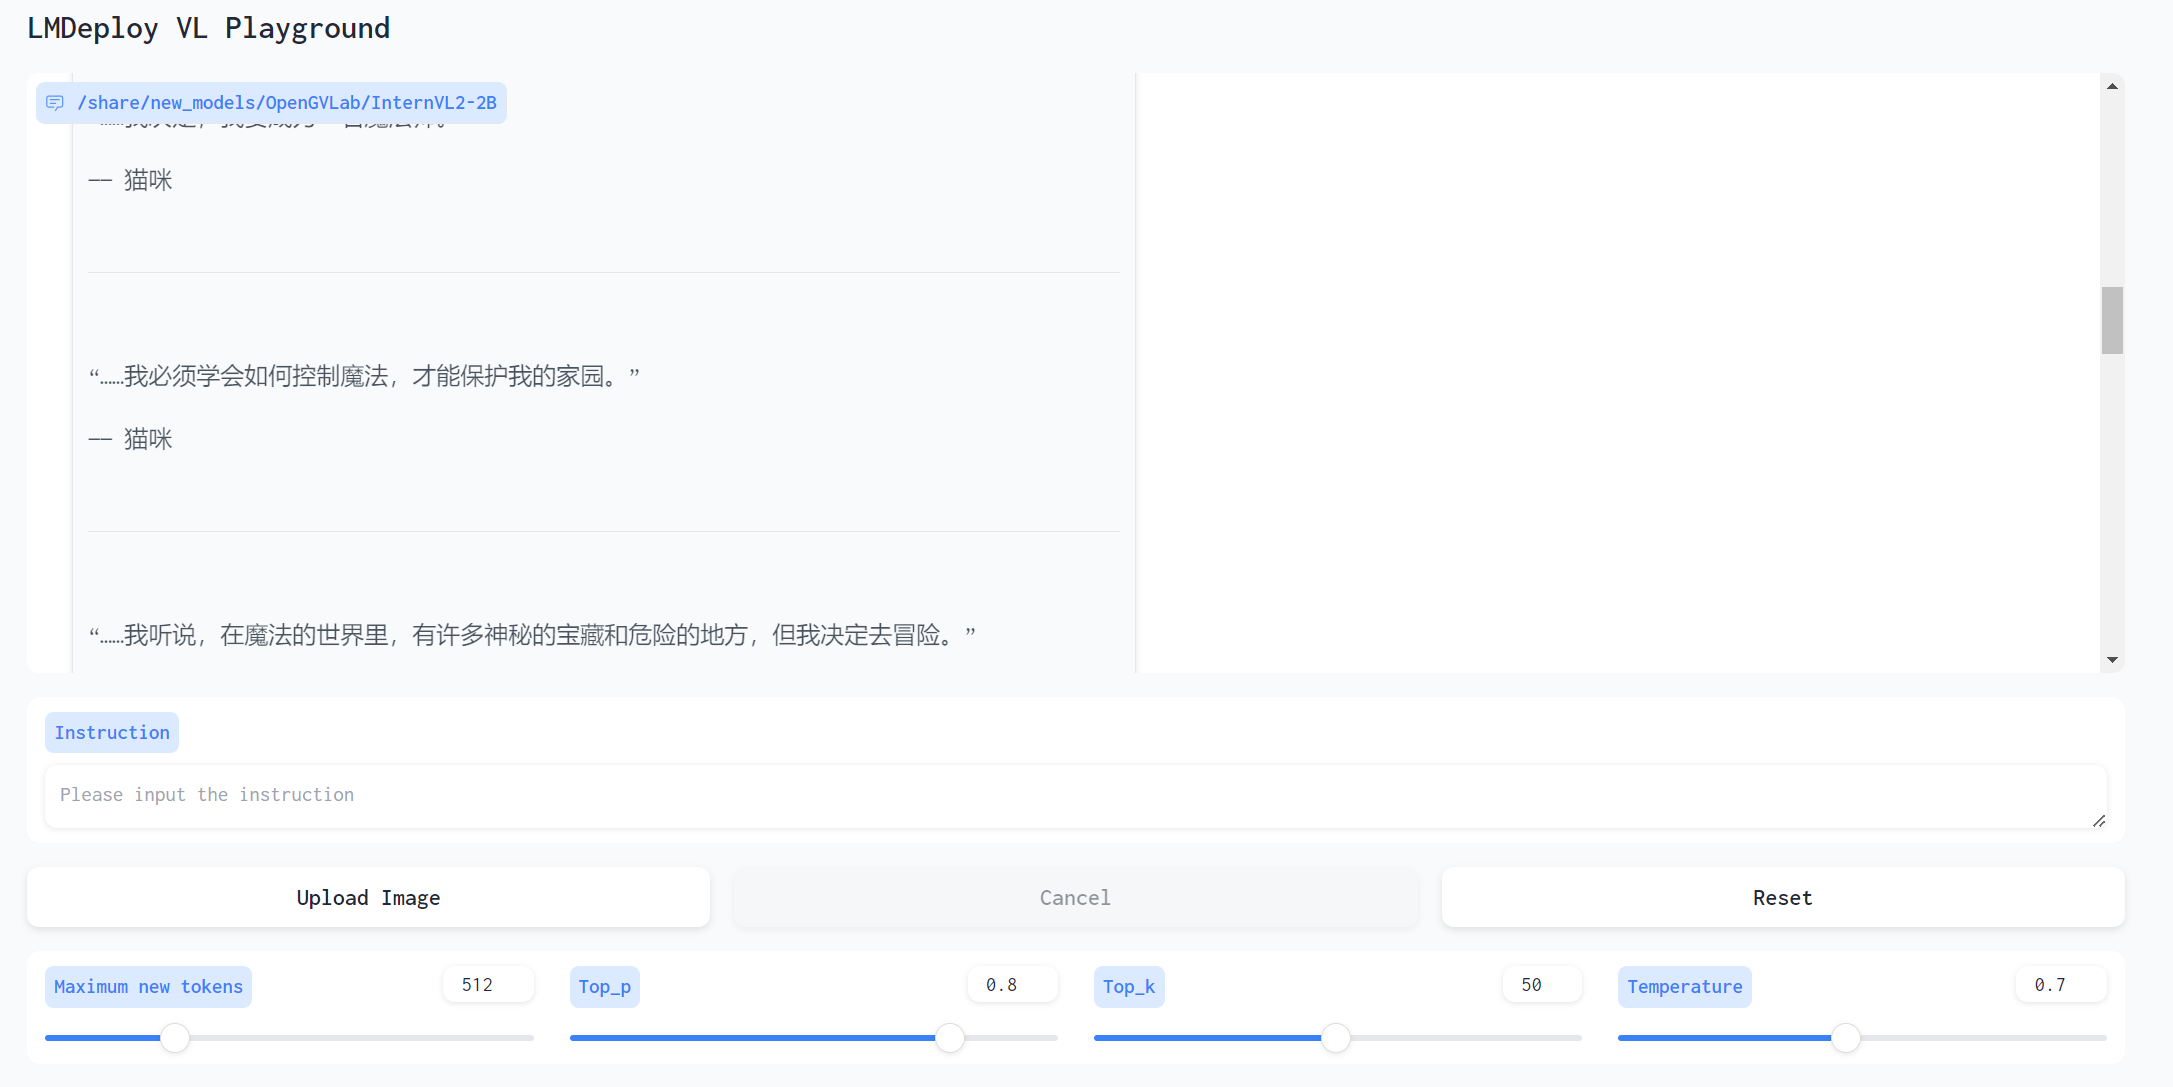2173x1087 pixels.
Task: Click the Top_k label
Action: 1129,987
